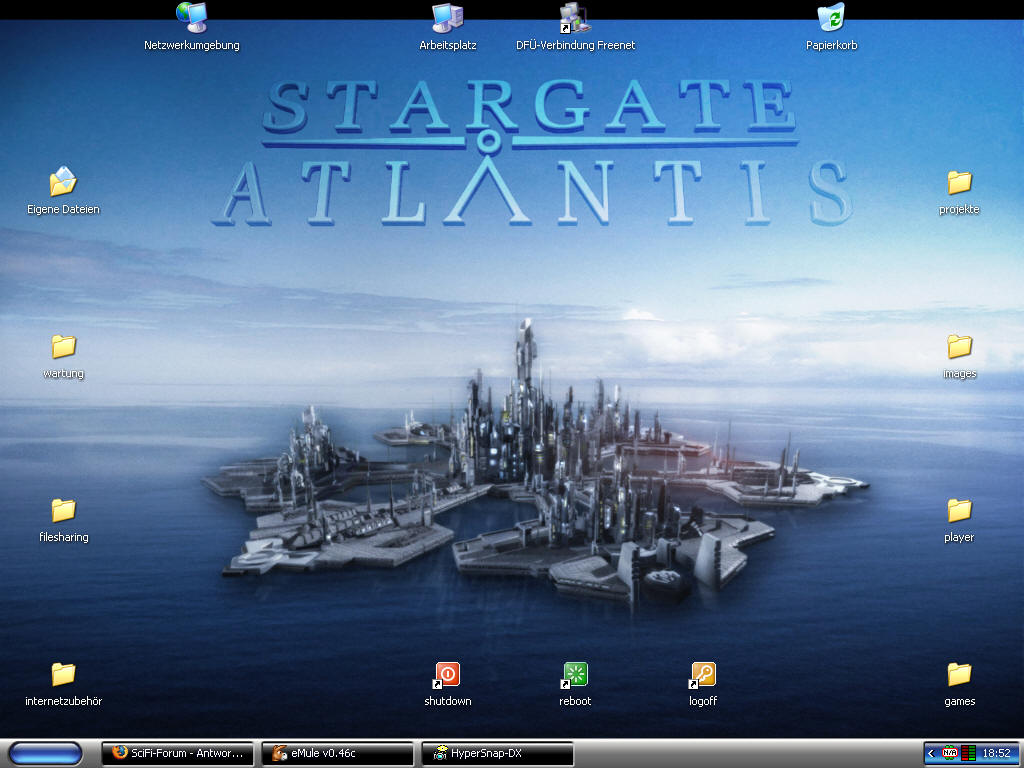Open the Papierkorb recycle bin
The image size is (1024, 768).
coord(831,18)
